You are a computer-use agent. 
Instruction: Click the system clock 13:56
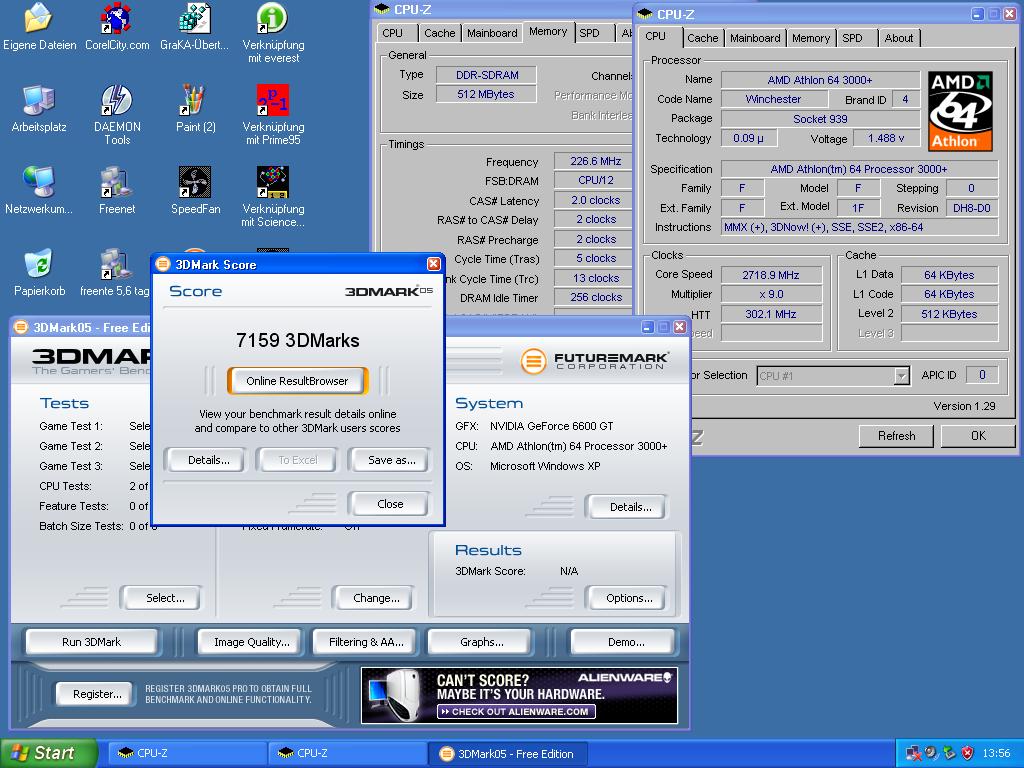(996, 753)
